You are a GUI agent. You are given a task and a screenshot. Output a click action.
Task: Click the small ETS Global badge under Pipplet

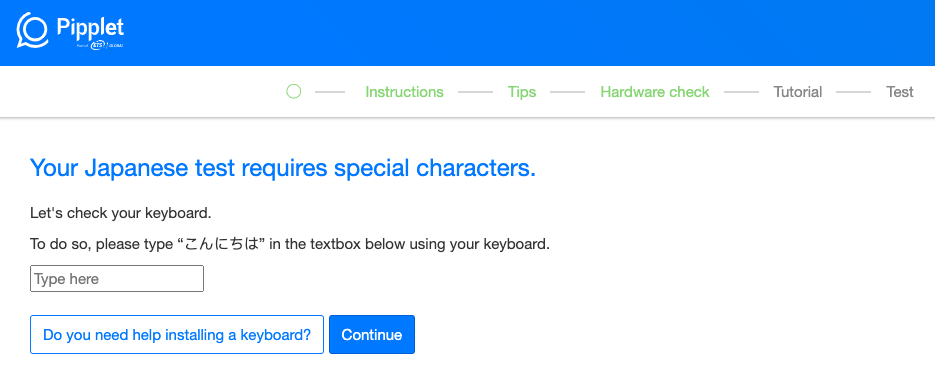100,45
